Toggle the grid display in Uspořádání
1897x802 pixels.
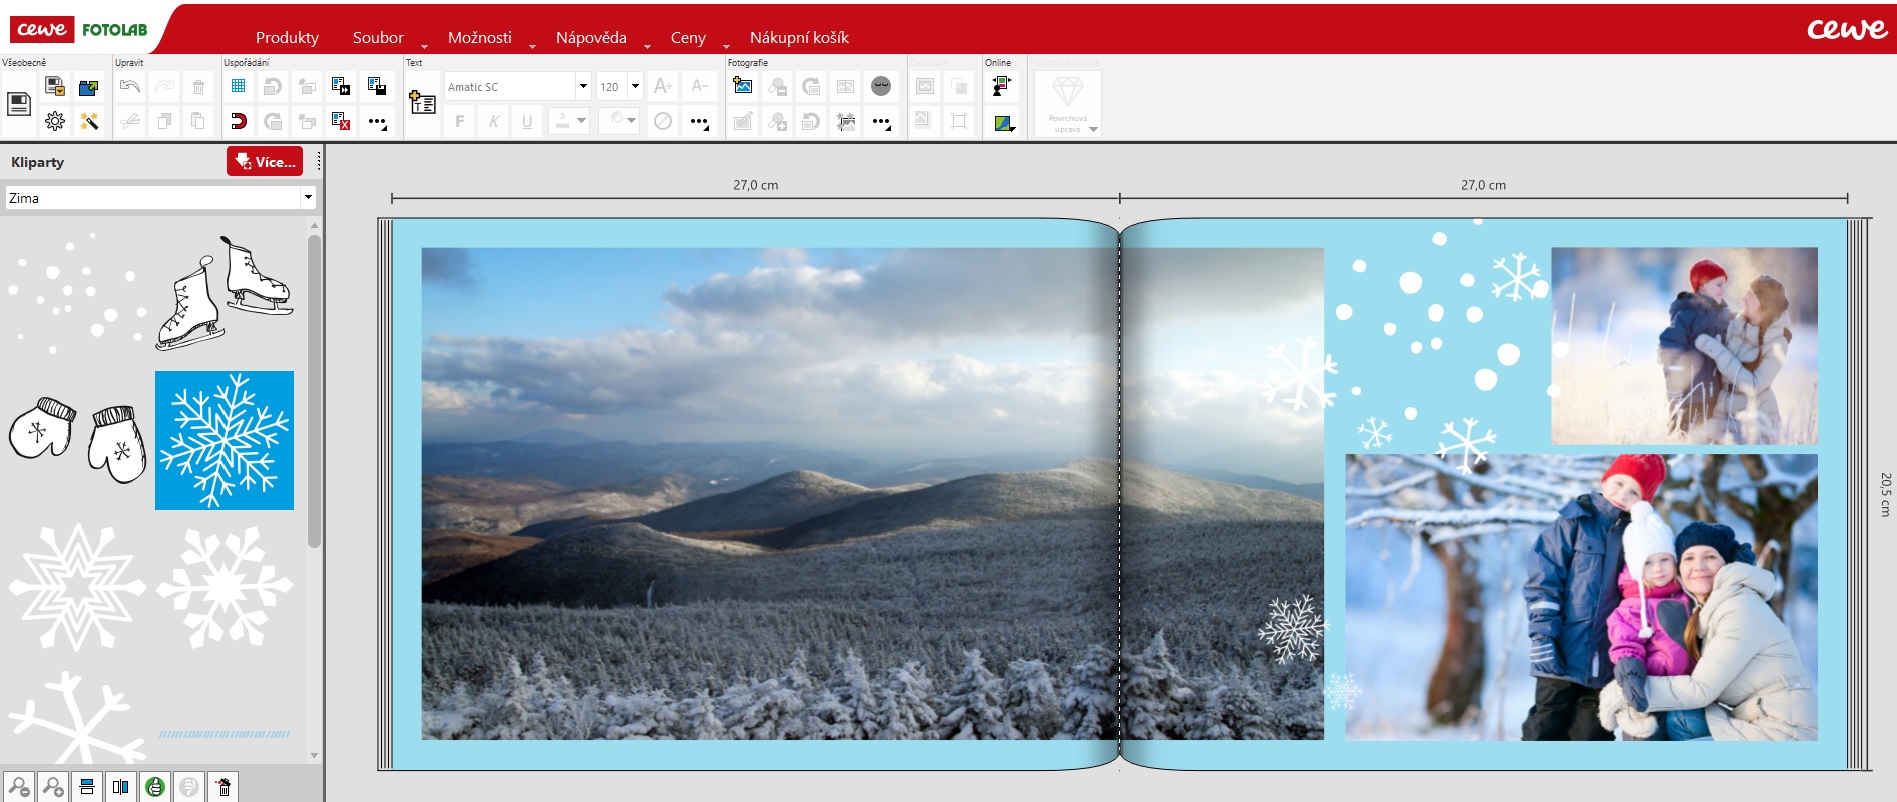coord(238,86)
